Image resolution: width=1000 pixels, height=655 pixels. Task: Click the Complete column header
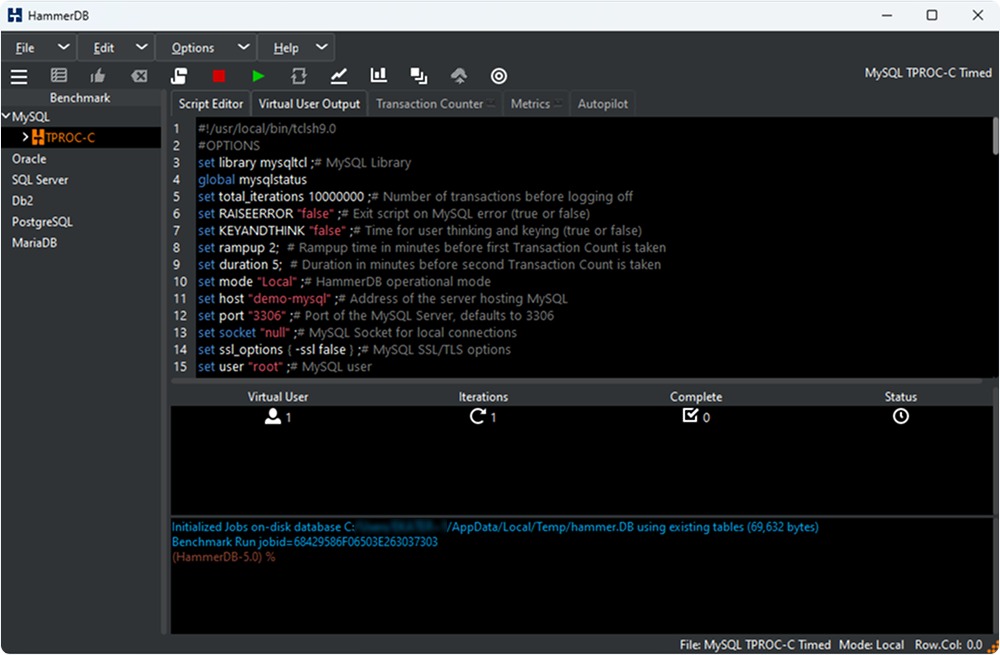tap(696, 397)
